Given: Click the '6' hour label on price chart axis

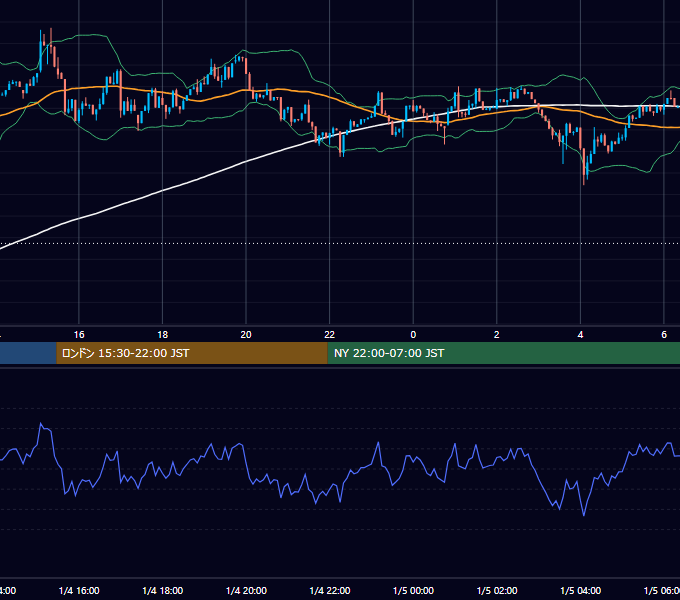Looking at the screenshot, I should point(664,335).
